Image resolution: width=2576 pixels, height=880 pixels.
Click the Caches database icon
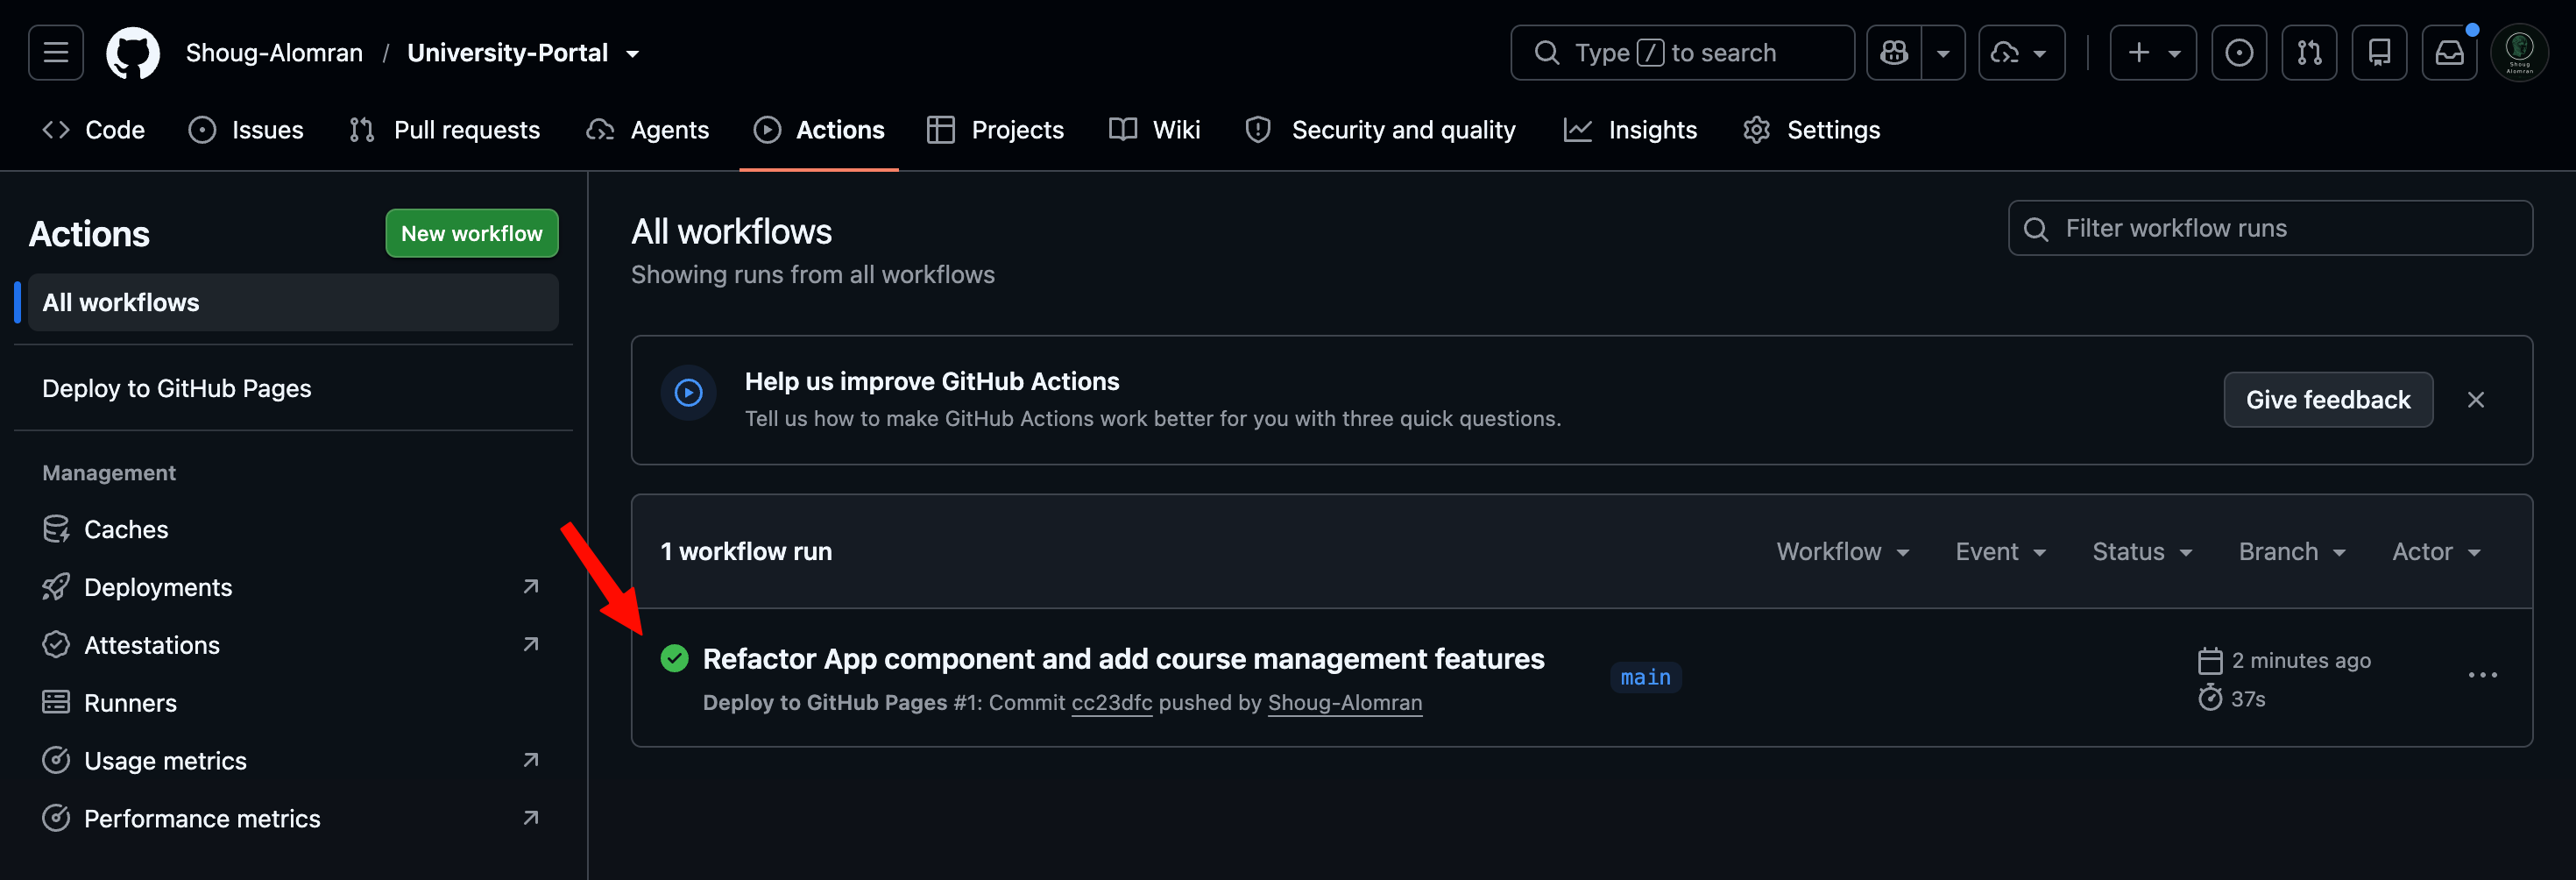coord(56,529)
